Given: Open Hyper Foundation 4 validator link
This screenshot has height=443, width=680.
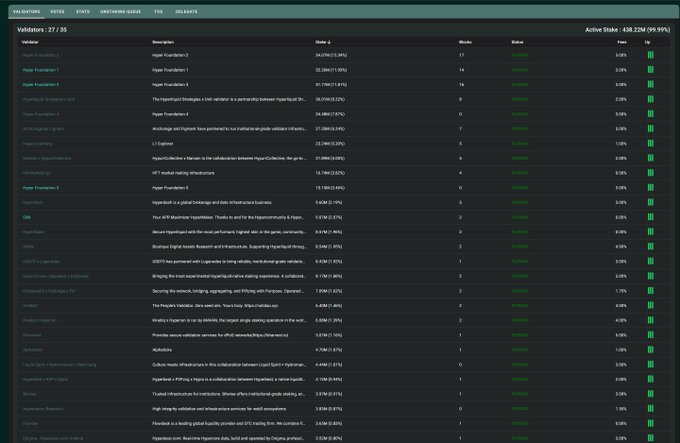Looking at the screenshot, I should click(40, 114).
